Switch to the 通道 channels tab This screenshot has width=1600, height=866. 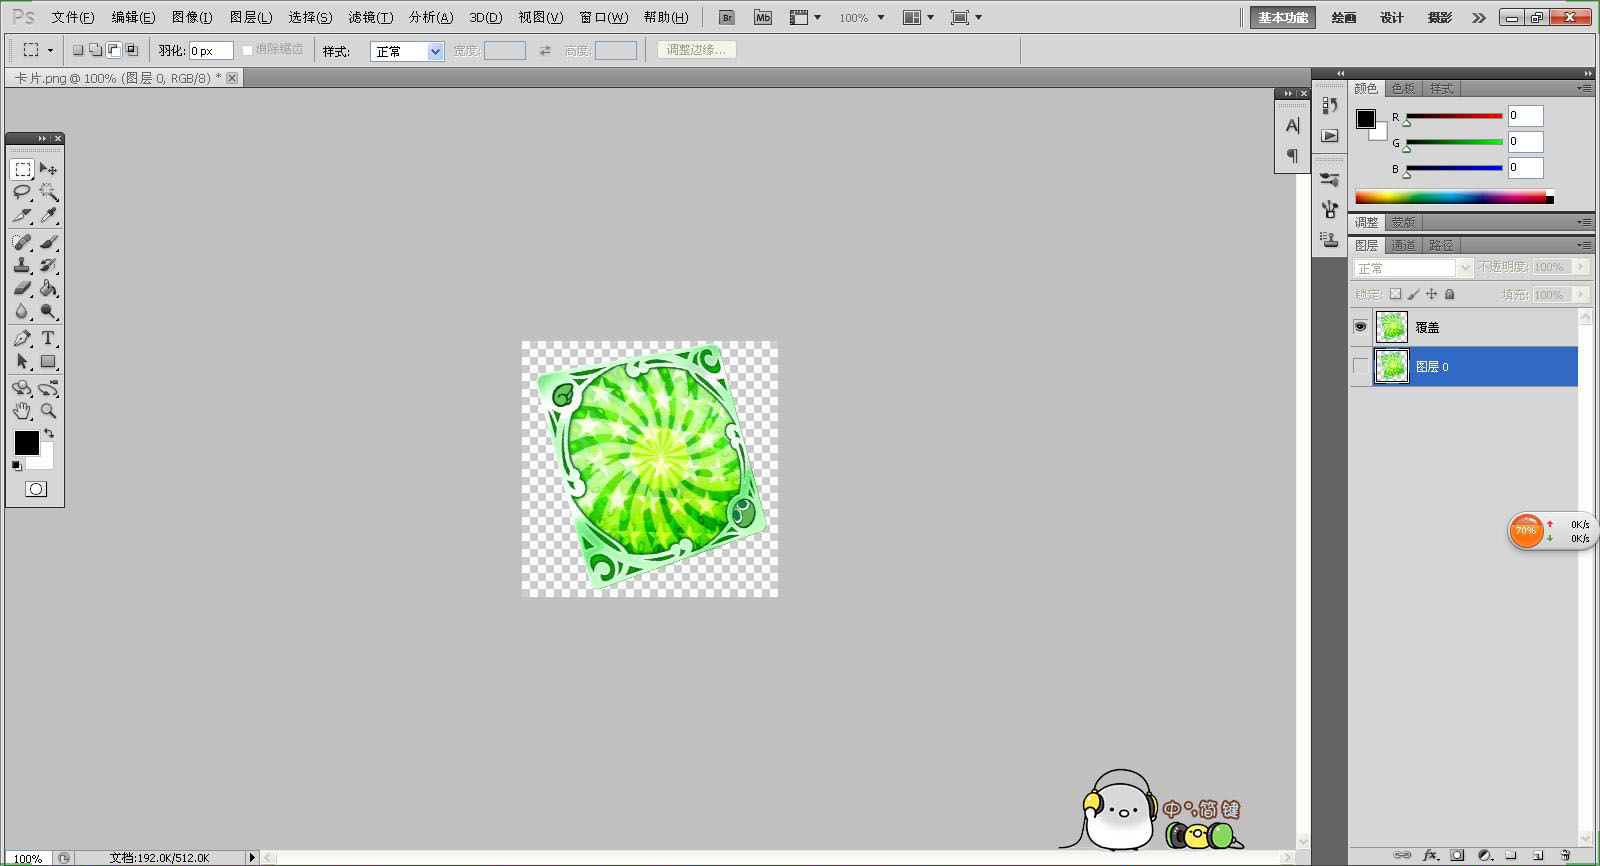point(1403,245)
